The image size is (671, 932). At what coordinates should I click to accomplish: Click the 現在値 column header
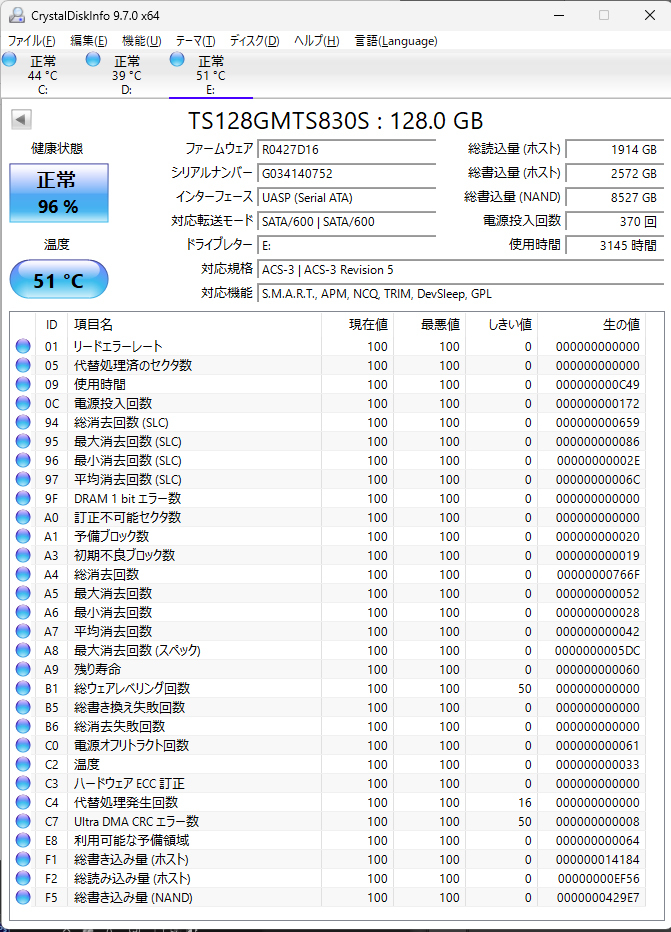coord(357,325)
